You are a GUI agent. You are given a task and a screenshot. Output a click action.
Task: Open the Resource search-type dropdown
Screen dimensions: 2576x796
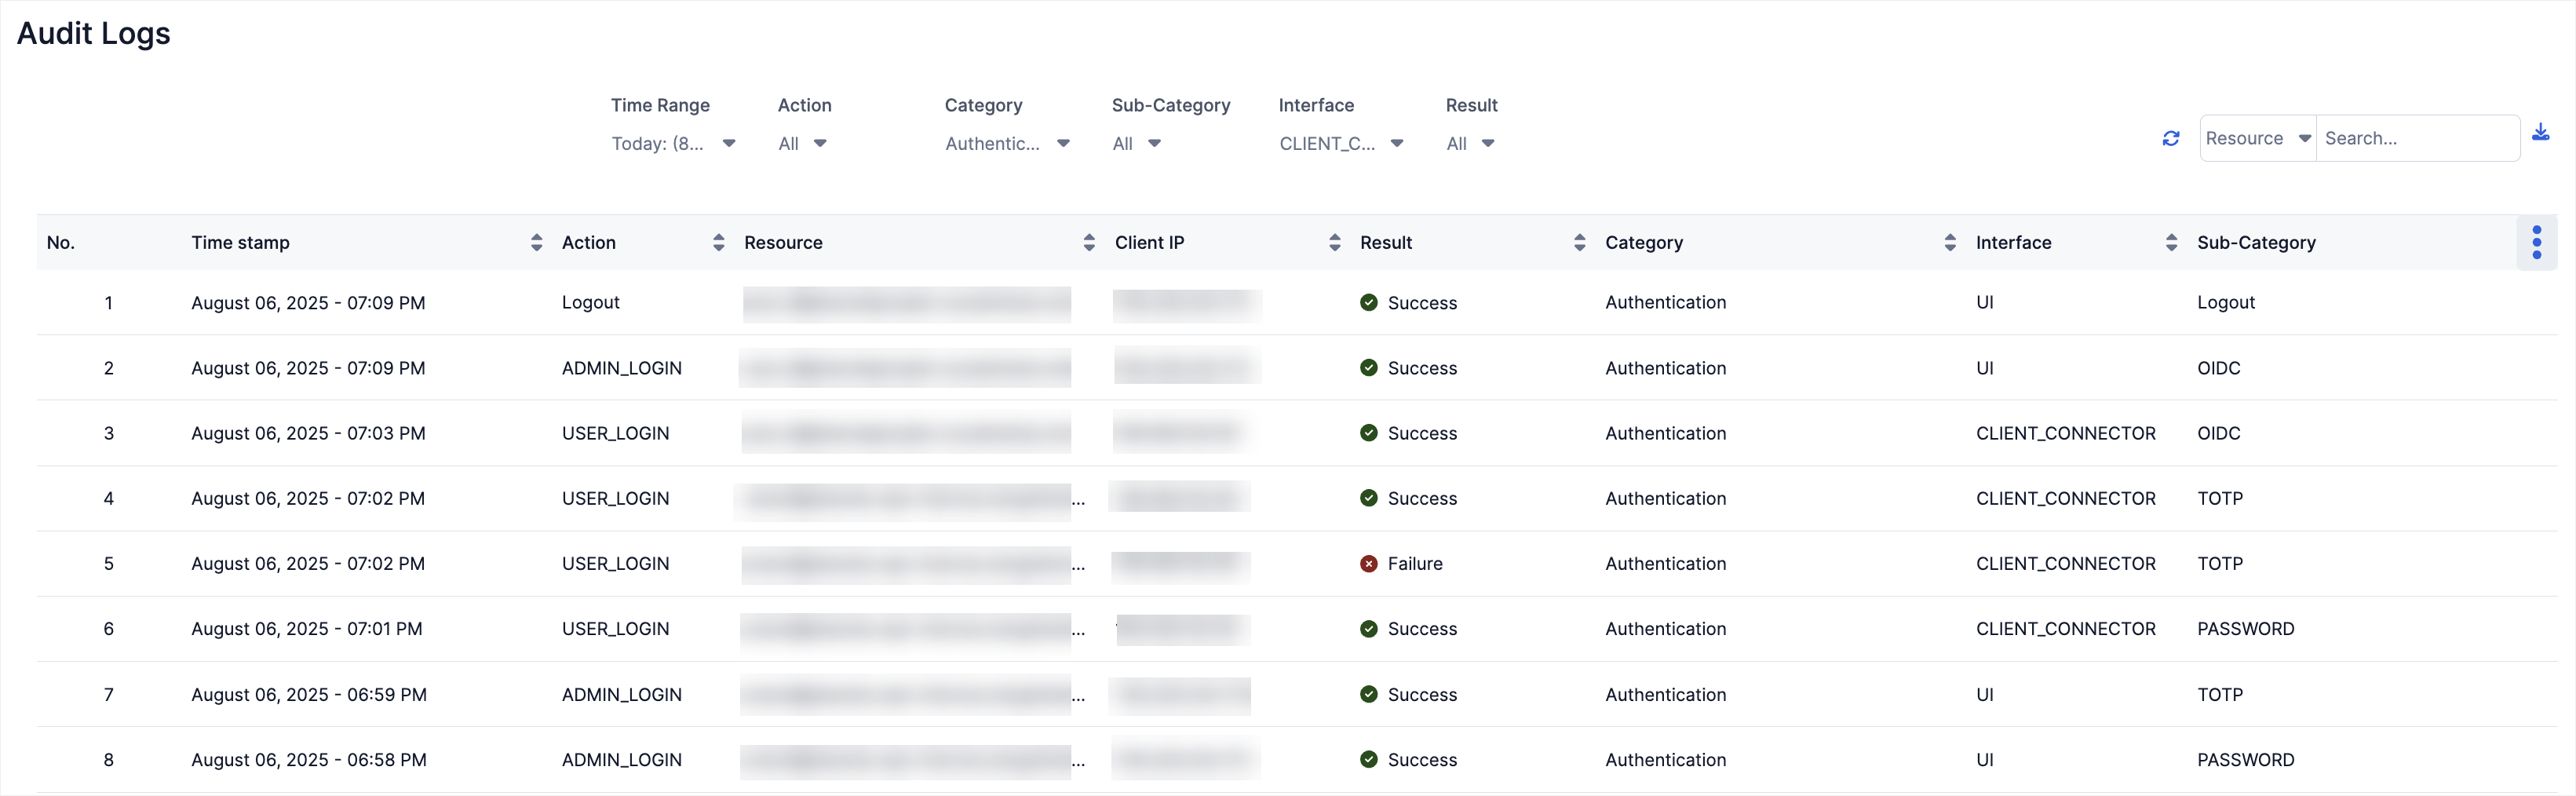tap(2257, 139)
